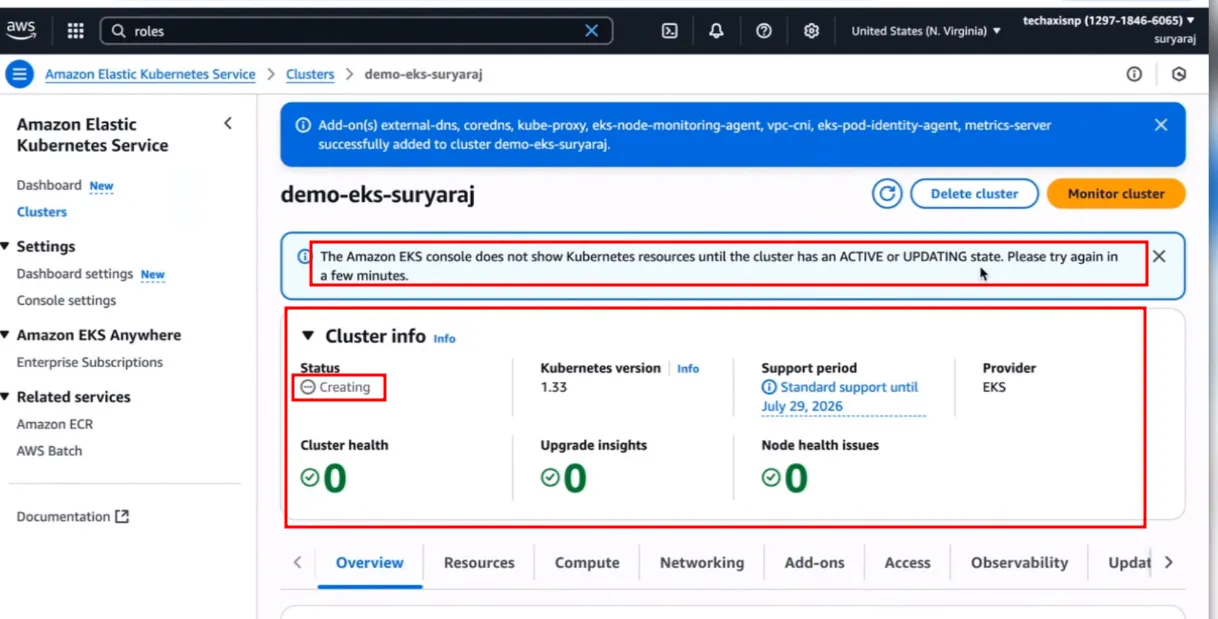Open the info panel icon at top right
The width and height of the screenshot is (1218, 619).
click(1134, 74)
